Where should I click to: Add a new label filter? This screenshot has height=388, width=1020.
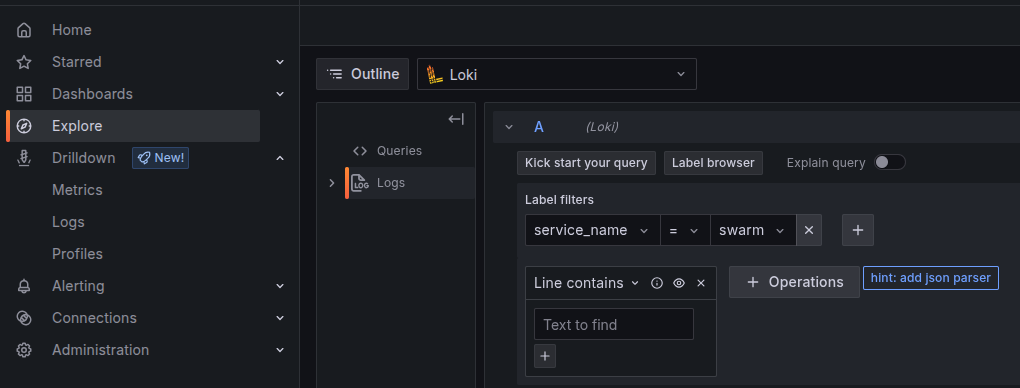(858, 230)
